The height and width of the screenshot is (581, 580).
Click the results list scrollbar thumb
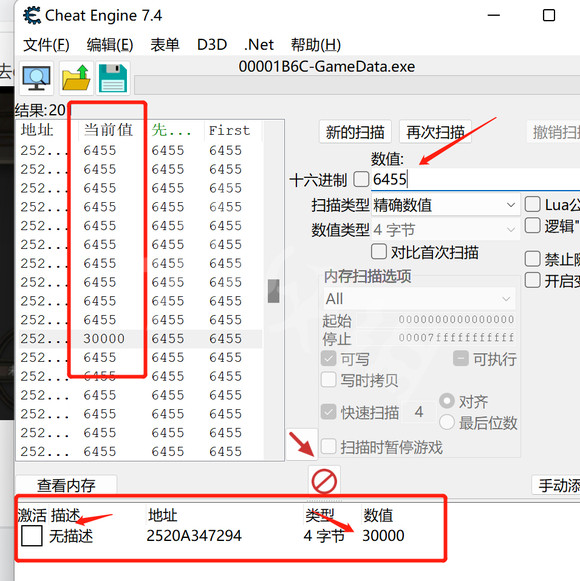tap(274, 291)
